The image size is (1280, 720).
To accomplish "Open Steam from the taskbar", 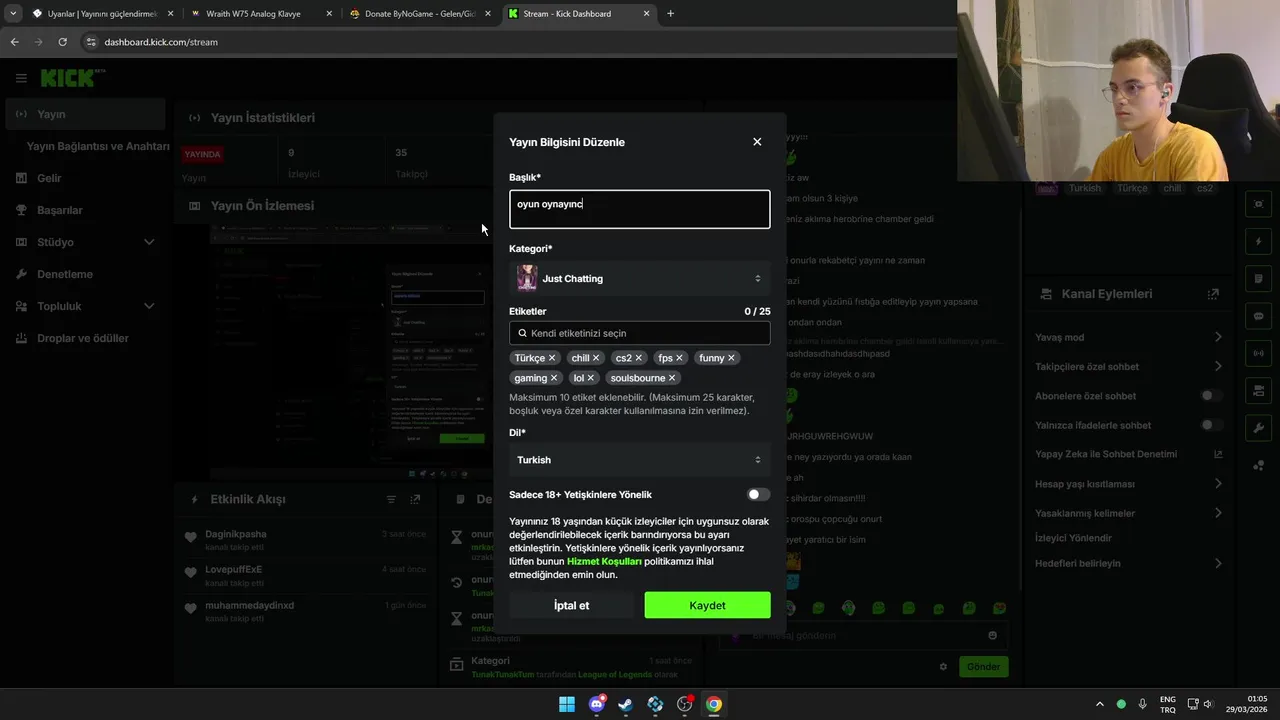I will click(x=626, y=704).
